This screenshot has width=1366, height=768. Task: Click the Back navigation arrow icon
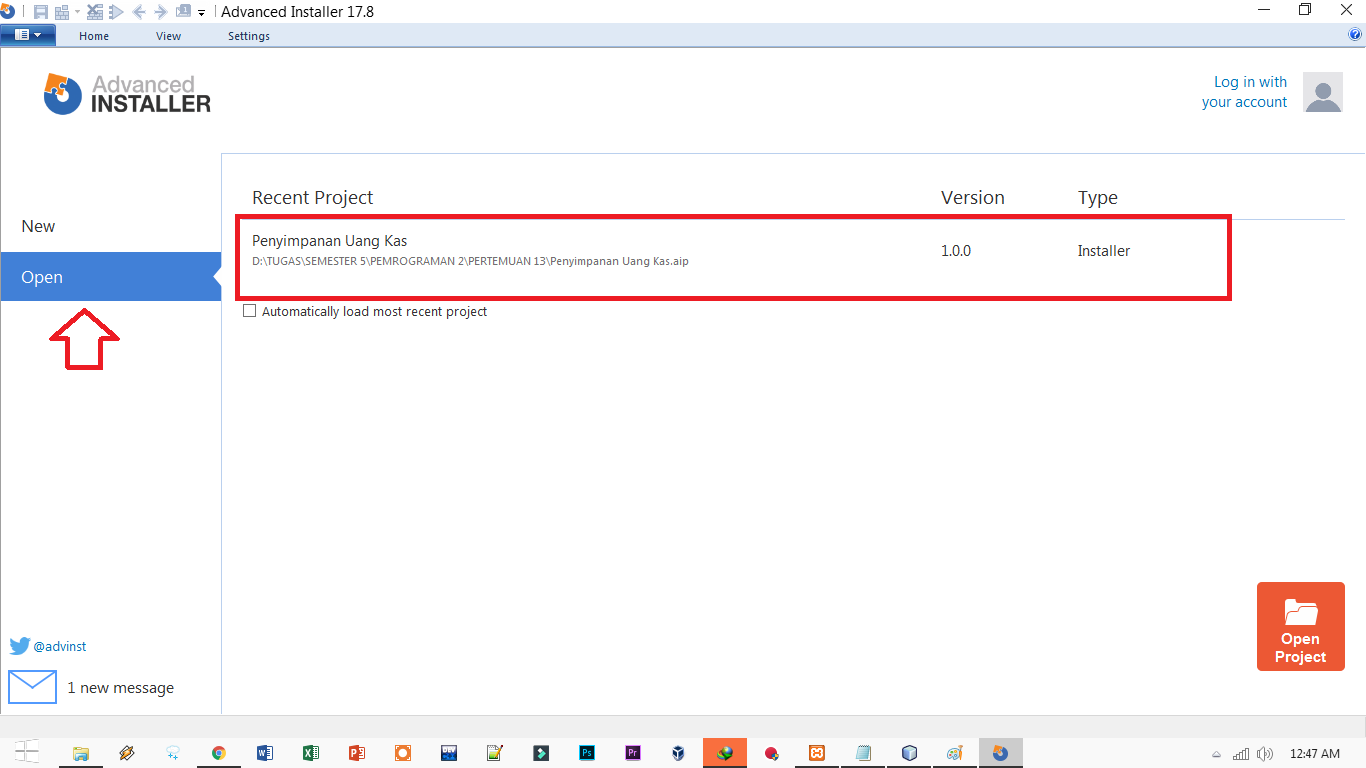point(139,12)
